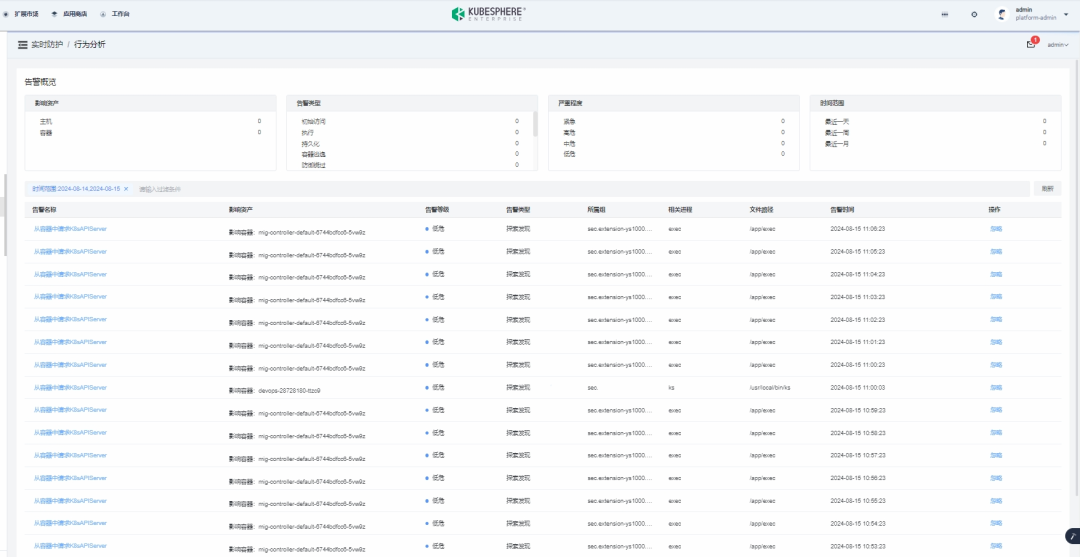Click the admin user avatar icon
The image size is (1080, 557).
tap(1001, 14)
